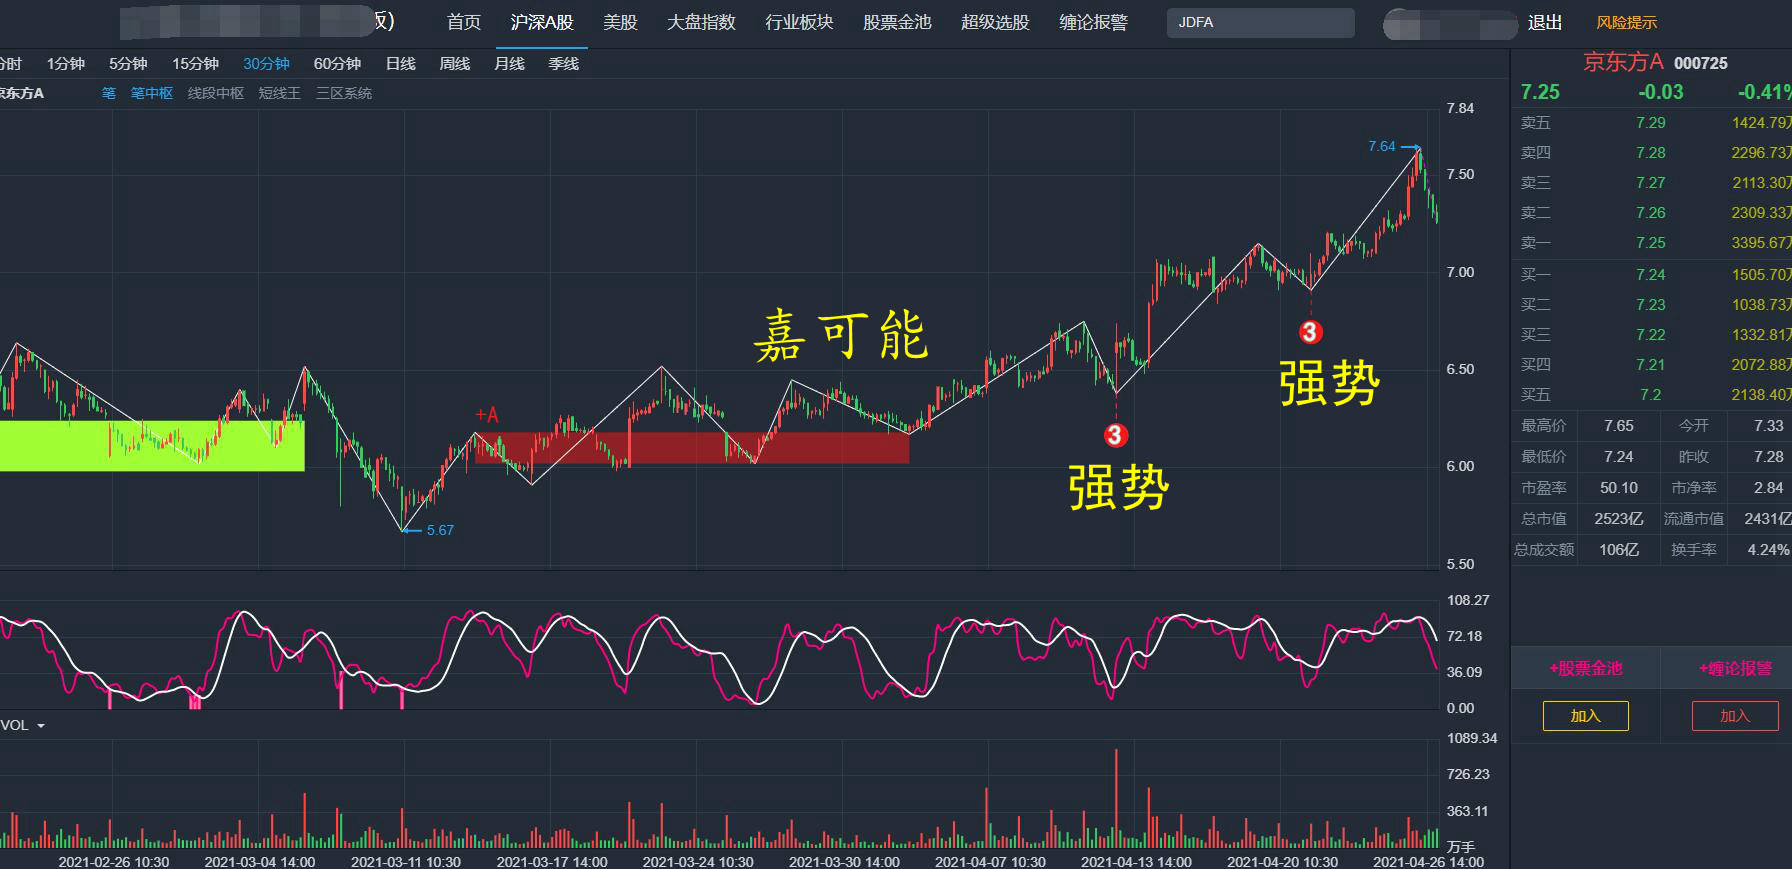This screenshot has width=1792, height=869.
Task: Click the red 笔中枢 zone rectangle
Action: click(x=692, y=447)
